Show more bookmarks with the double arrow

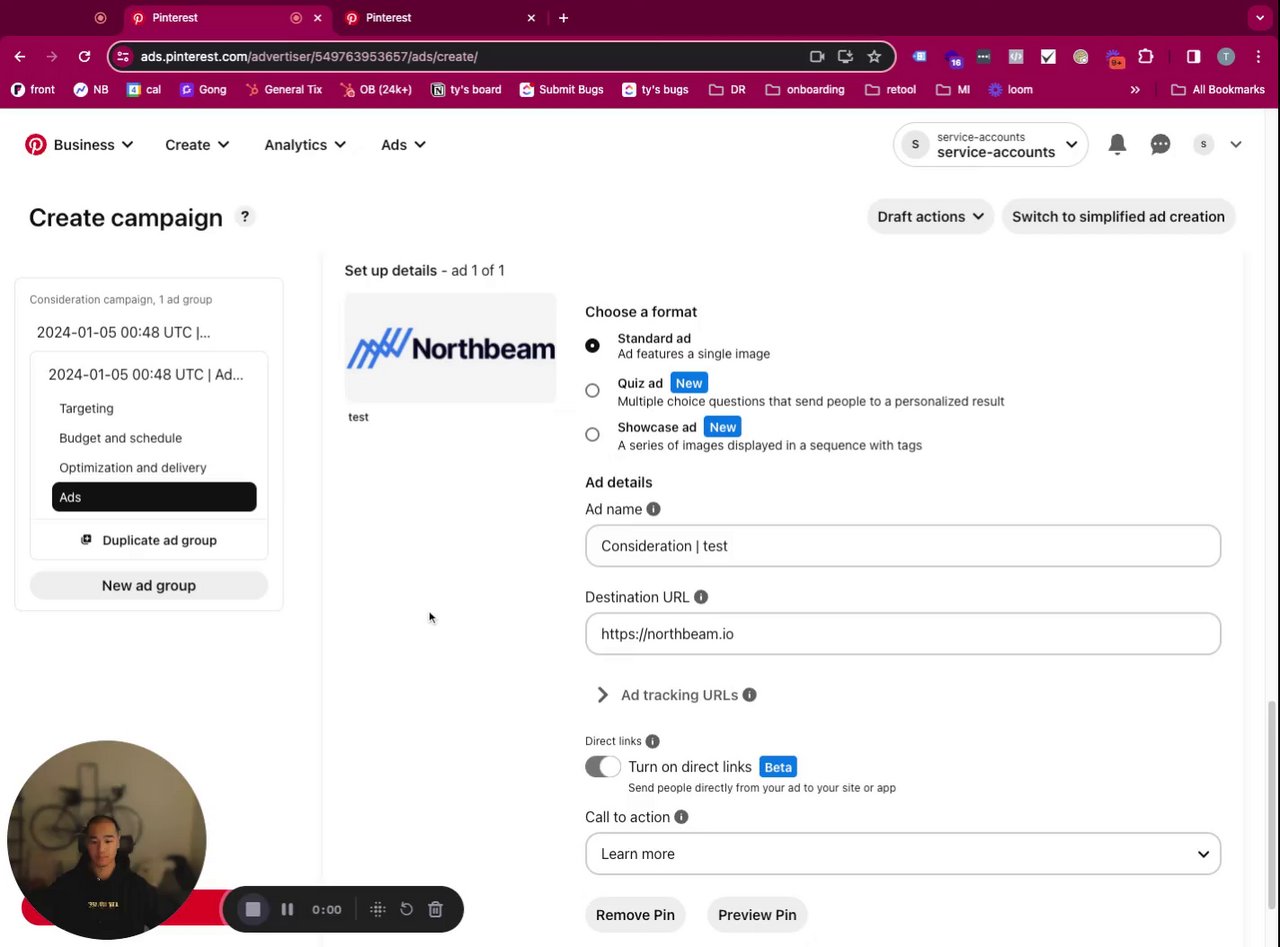[1135, 90]
